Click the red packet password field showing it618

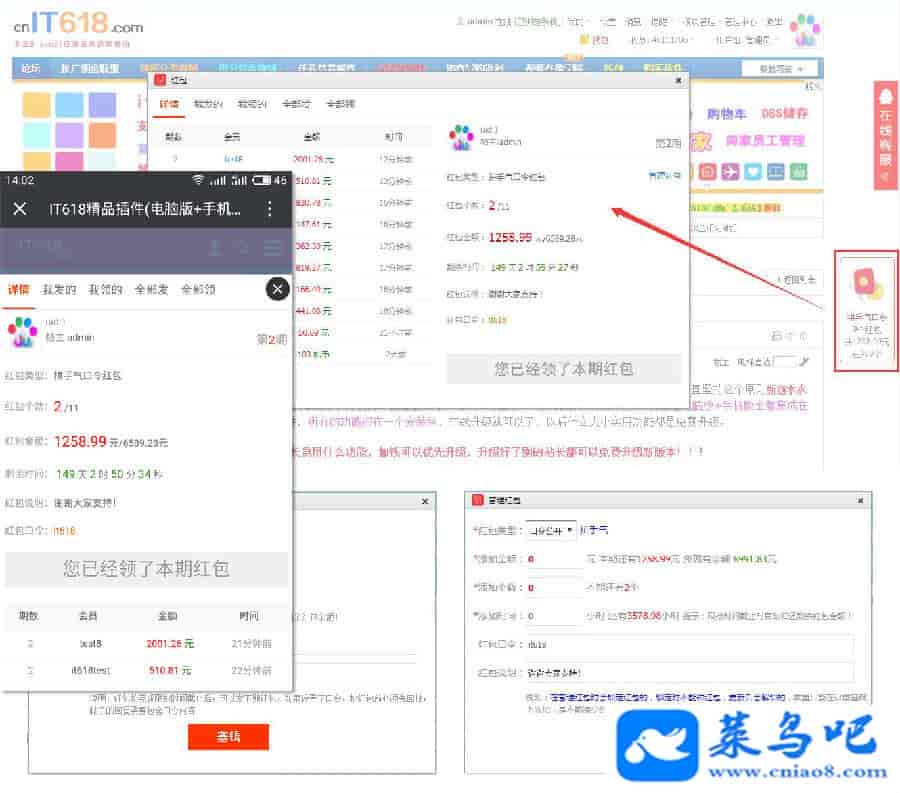click(689, 644)
